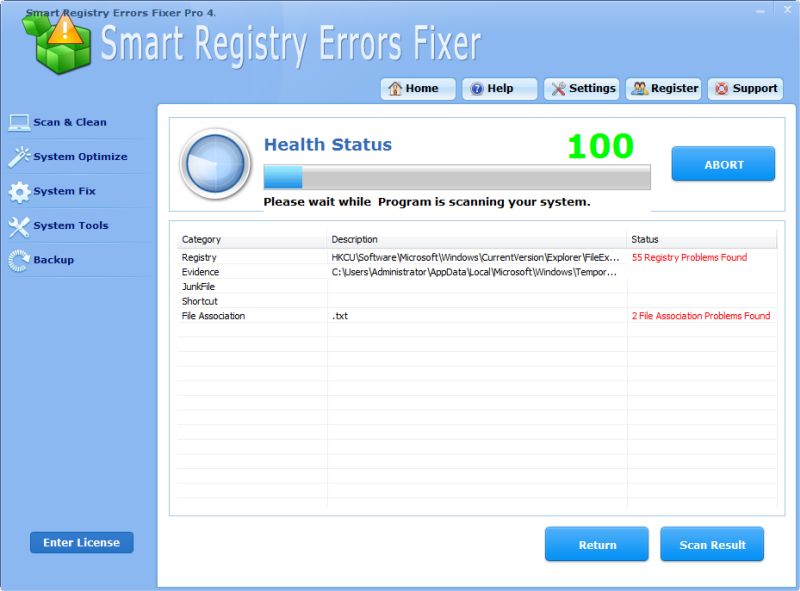Click the Home house icon
Screen dimensions: 800x591
[x=395, y=89]
